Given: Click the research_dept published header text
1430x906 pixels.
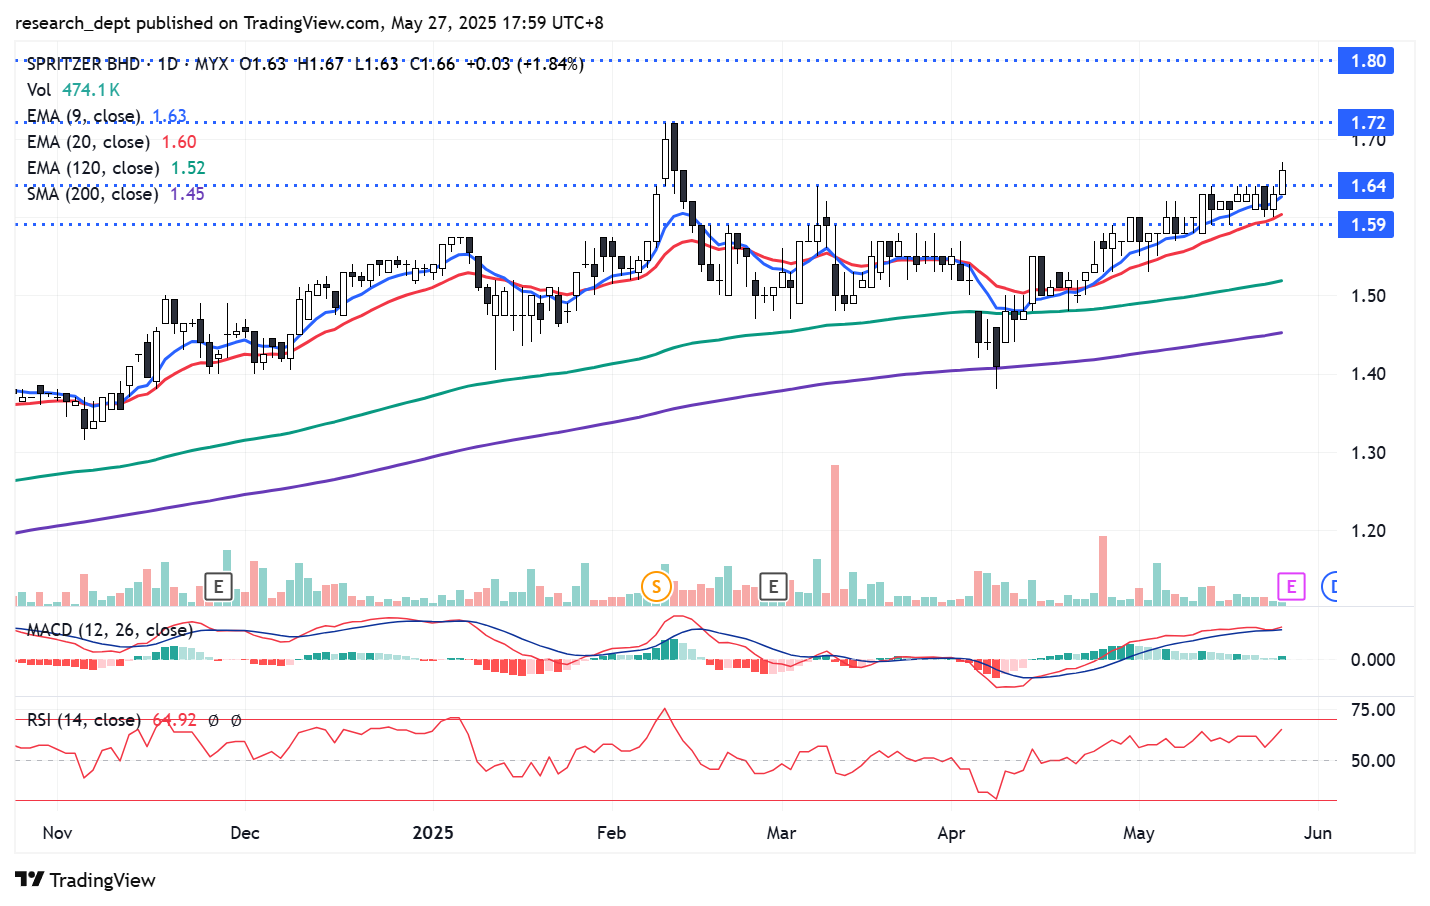Looking at the screenshot, I should coord(309,23).
